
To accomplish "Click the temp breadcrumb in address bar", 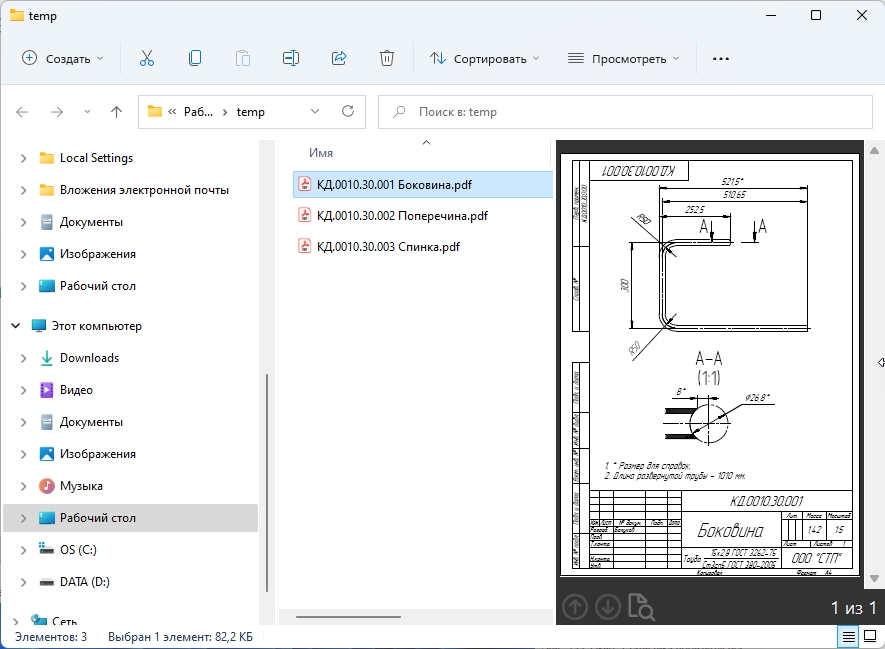I will [251, 112].
